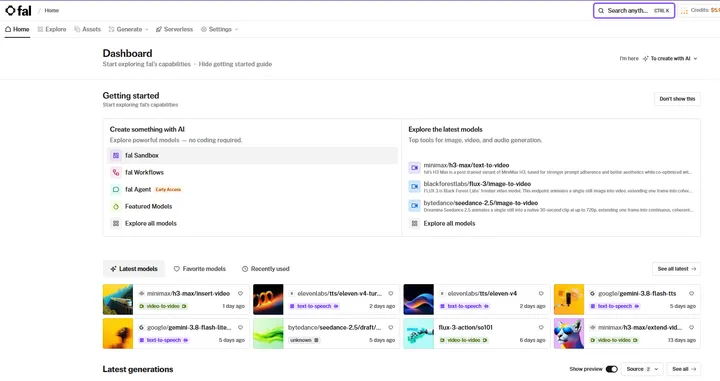Open flux-3-action/so101 thumbnail

click(418, 333)
